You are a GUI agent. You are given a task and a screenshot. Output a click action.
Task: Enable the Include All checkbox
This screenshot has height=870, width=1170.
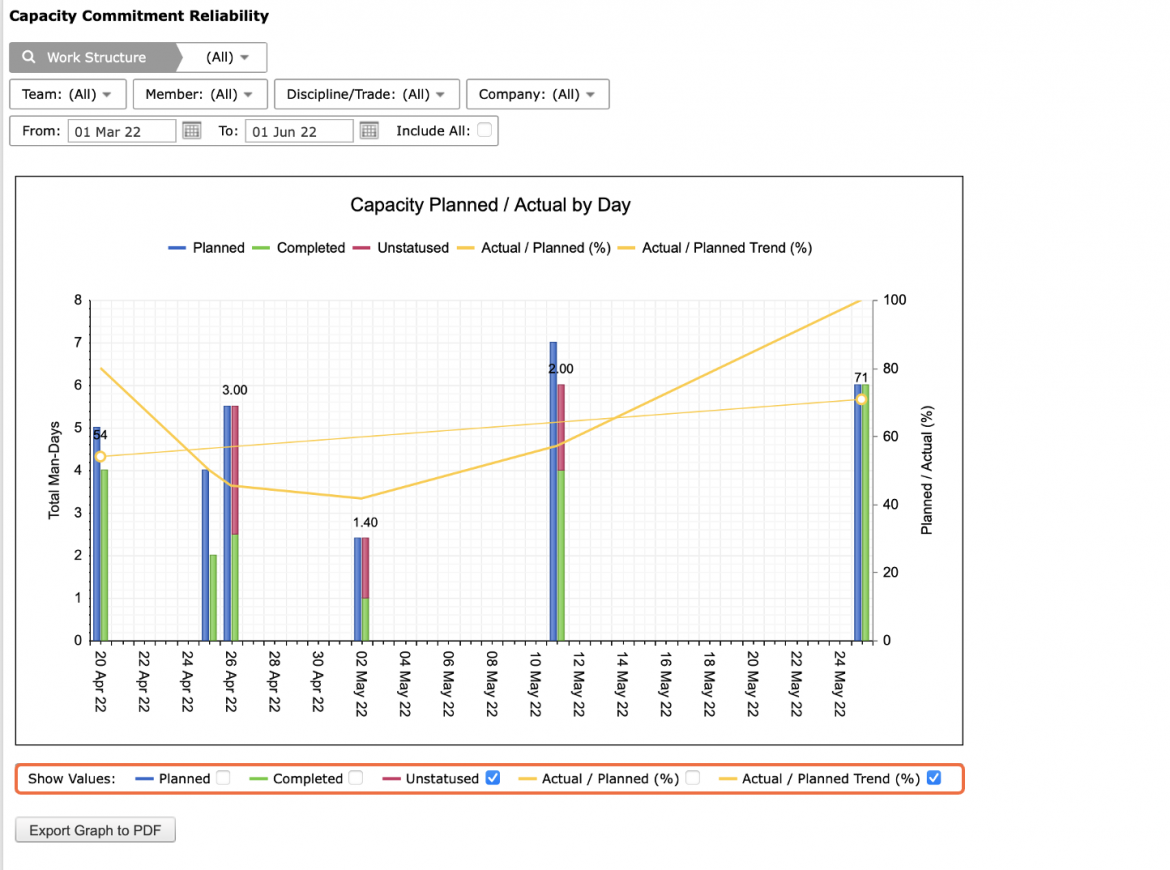[x=484, y=130]
